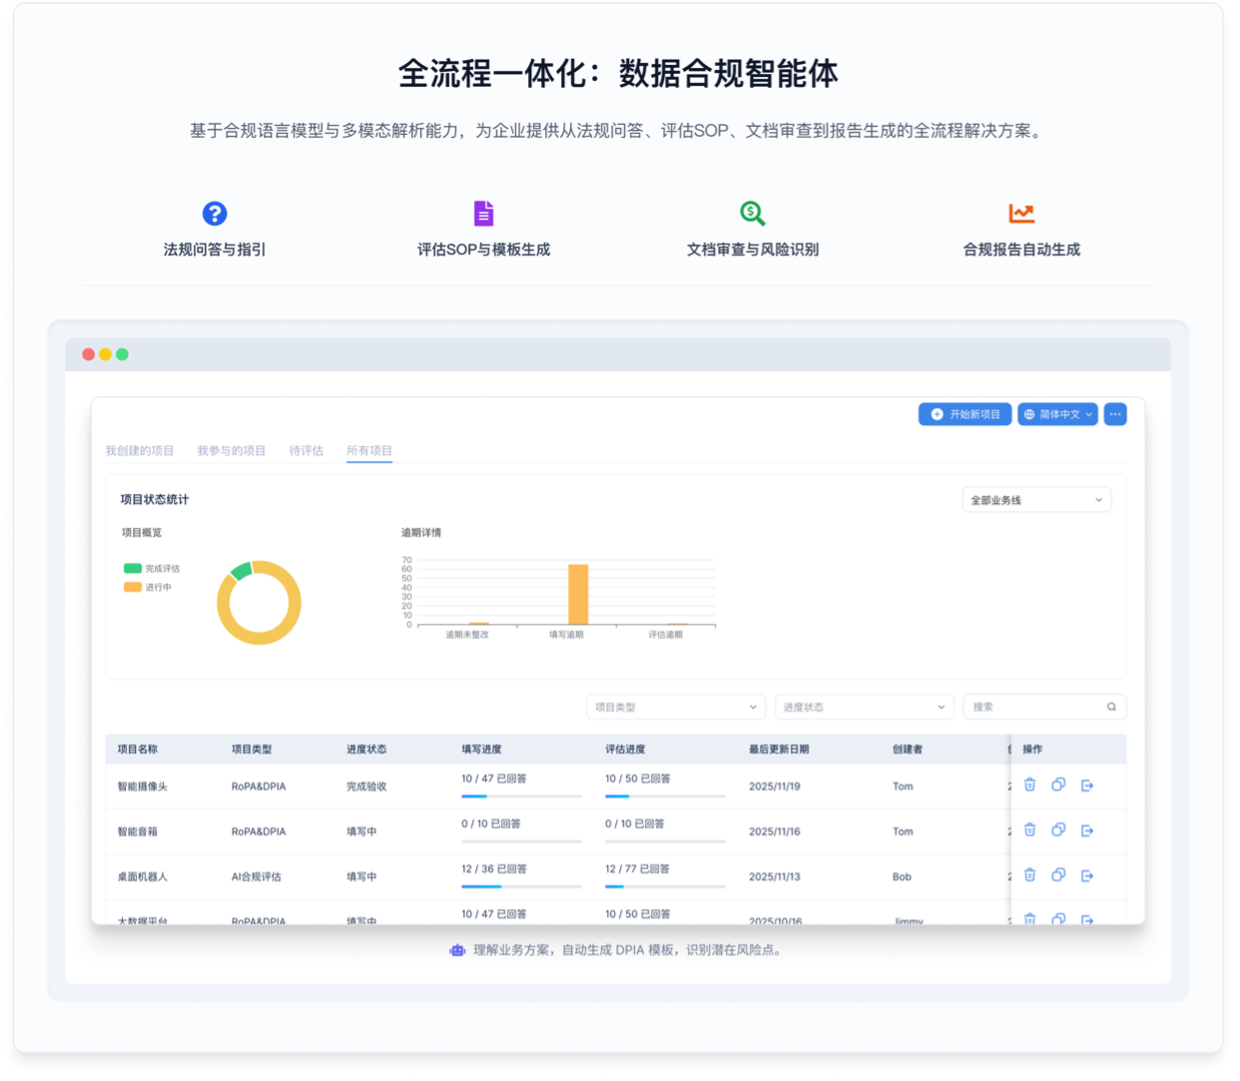Image resolution: width=1240 pixels, height=1081 pixels.
Task: Open the 简体中文 language dropdown
Action: point(1058,414)
